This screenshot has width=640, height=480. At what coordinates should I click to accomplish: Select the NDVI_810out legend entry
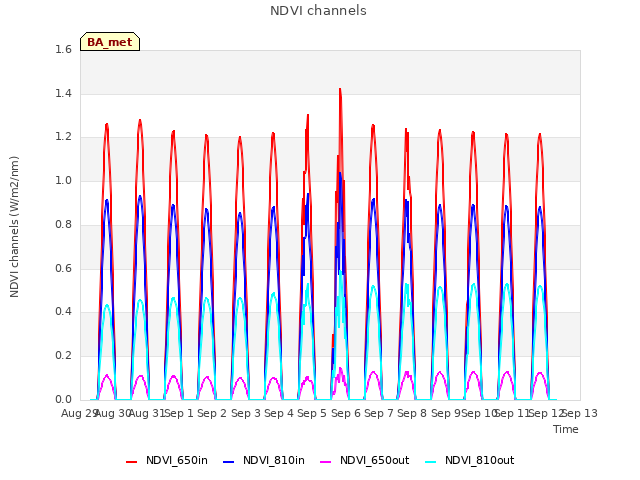(x=469, y=460)
